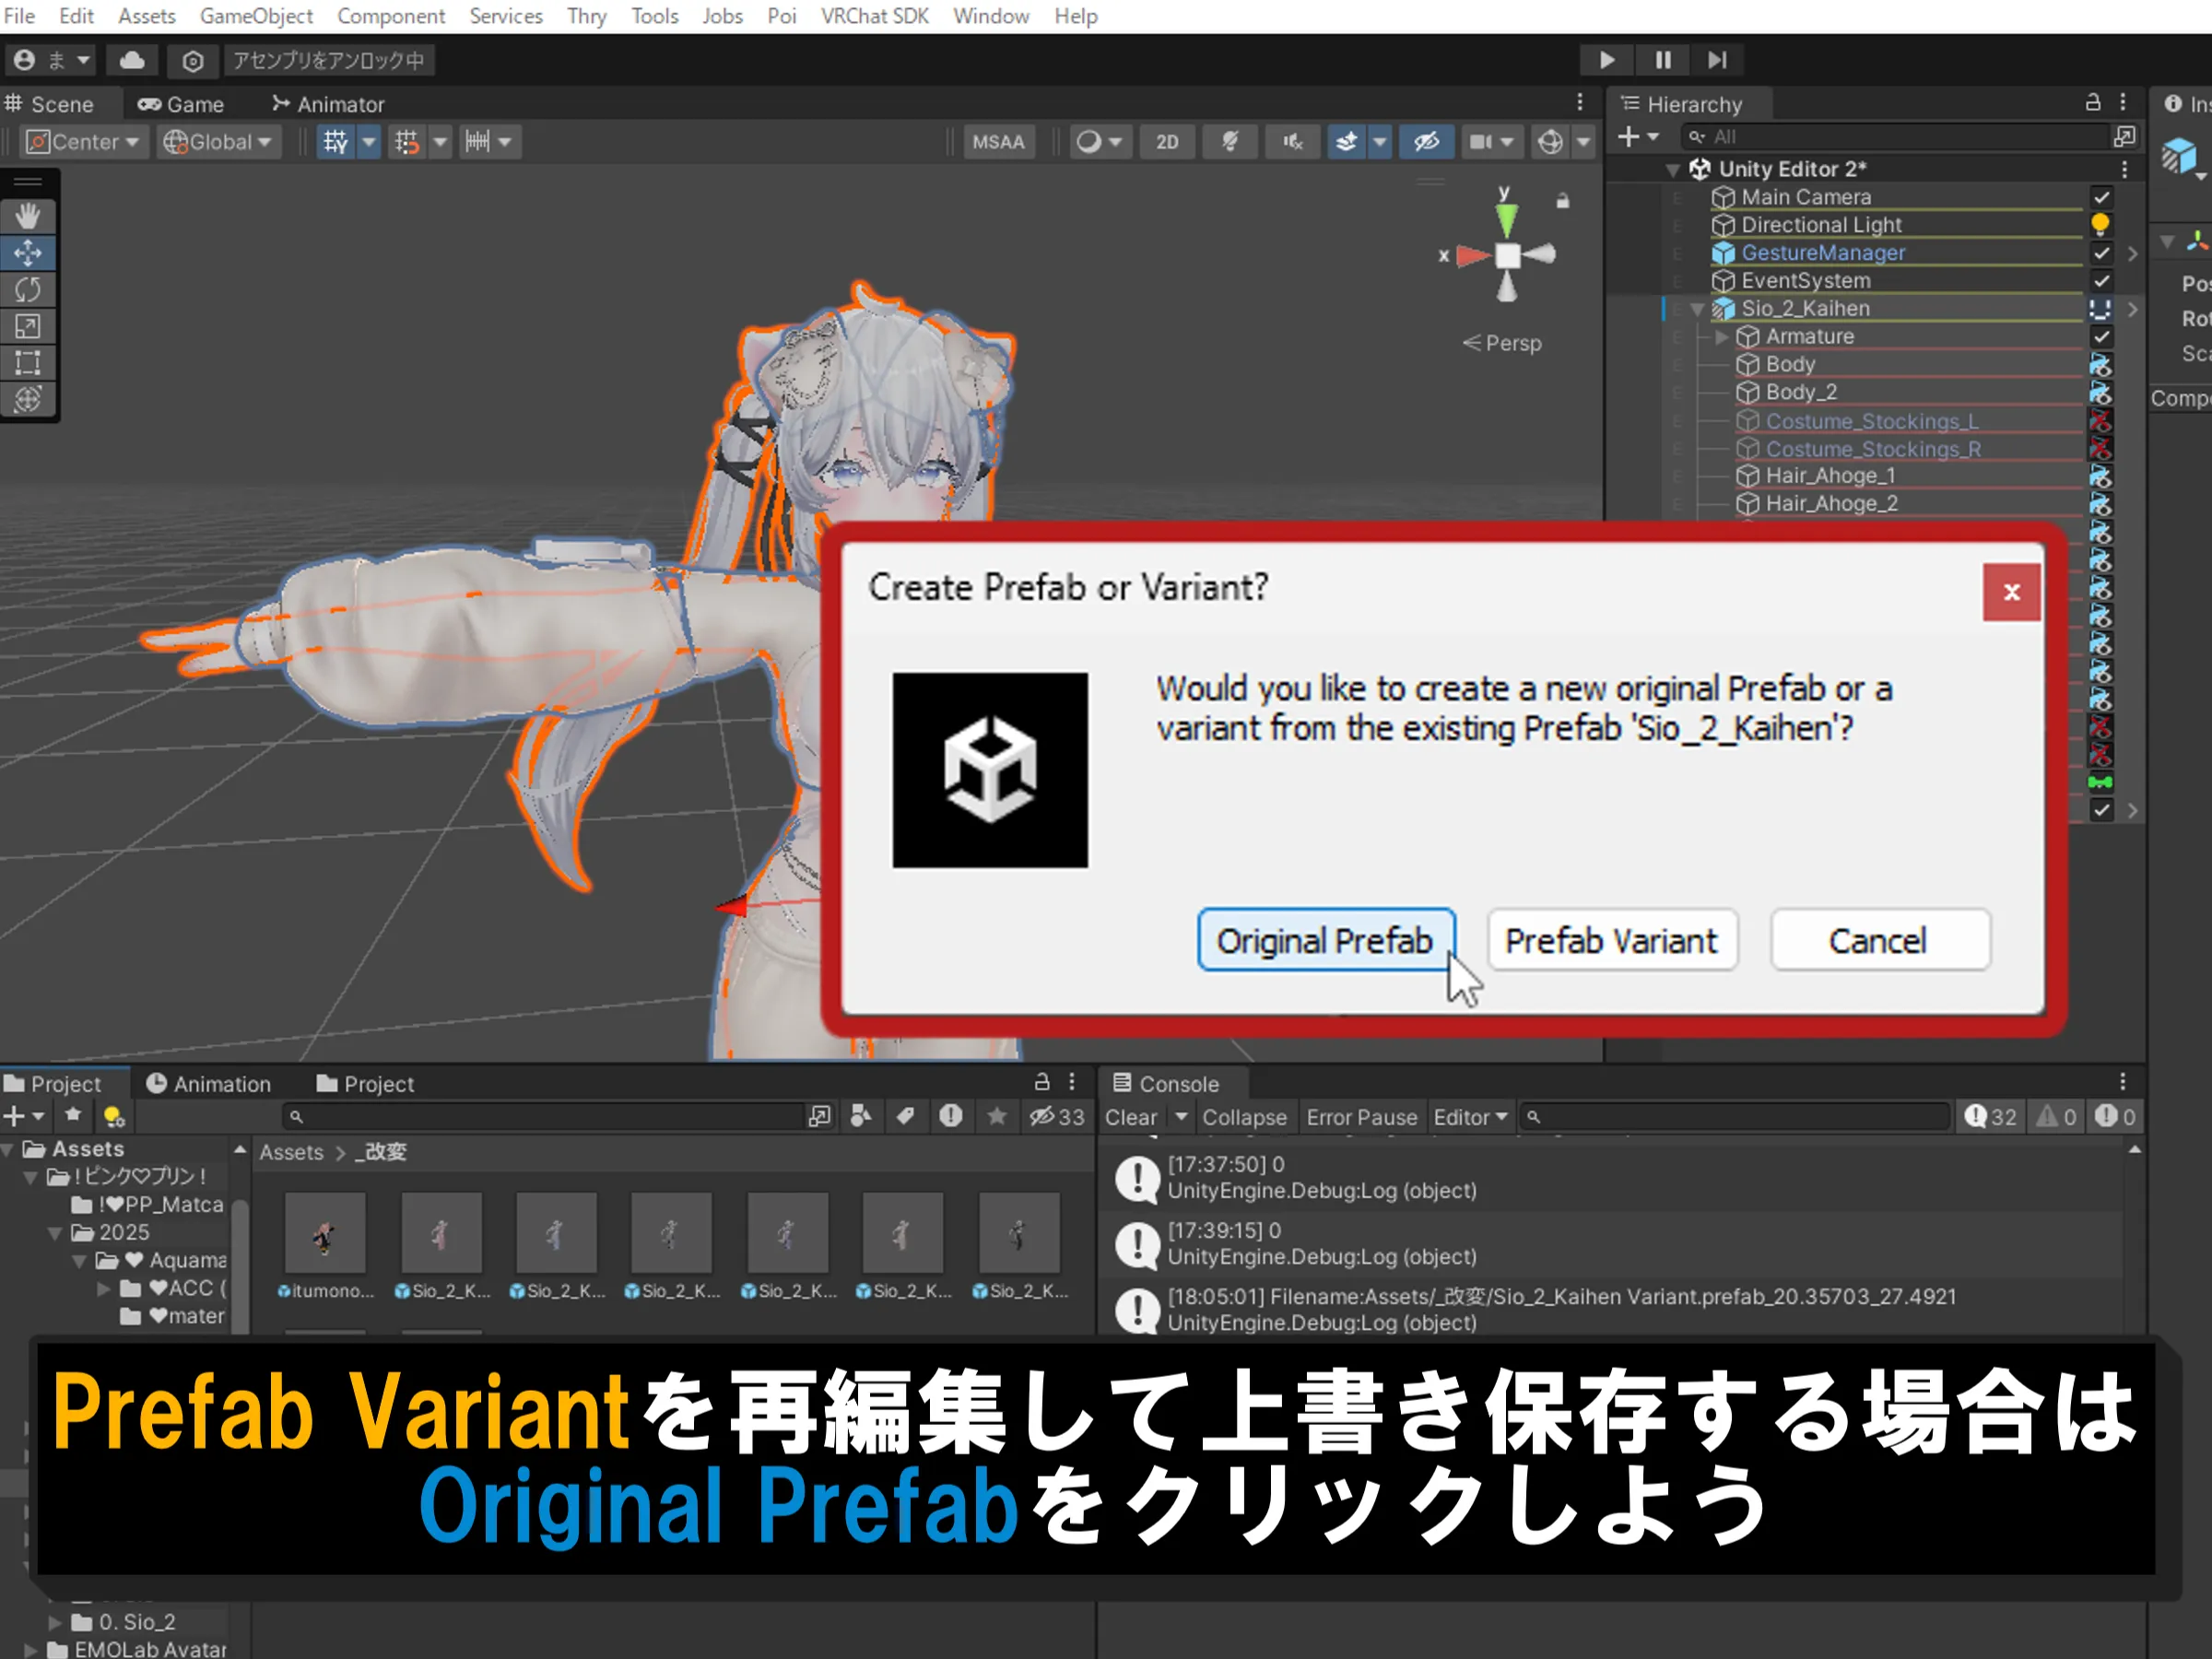Select the Scale tool

pyautogui.click(x=28, y=326)
